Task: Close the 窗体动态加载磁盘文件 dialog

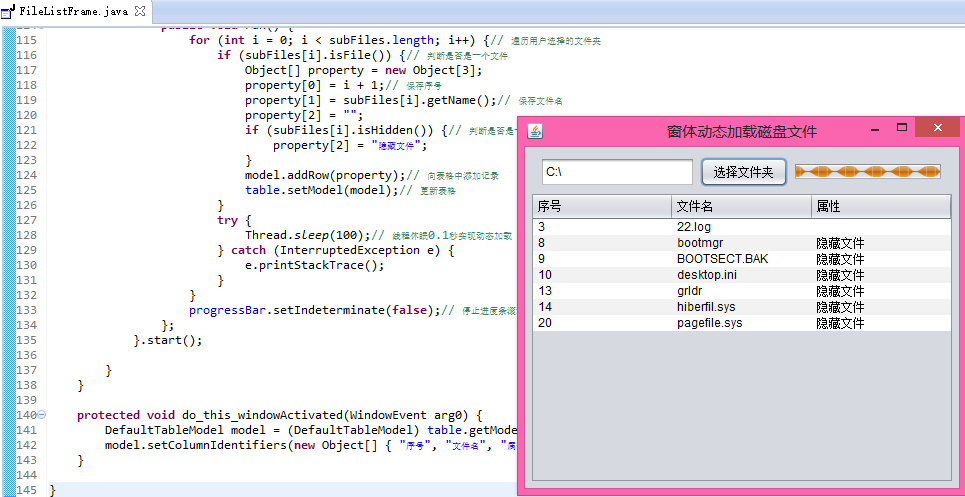Action: 937,128
